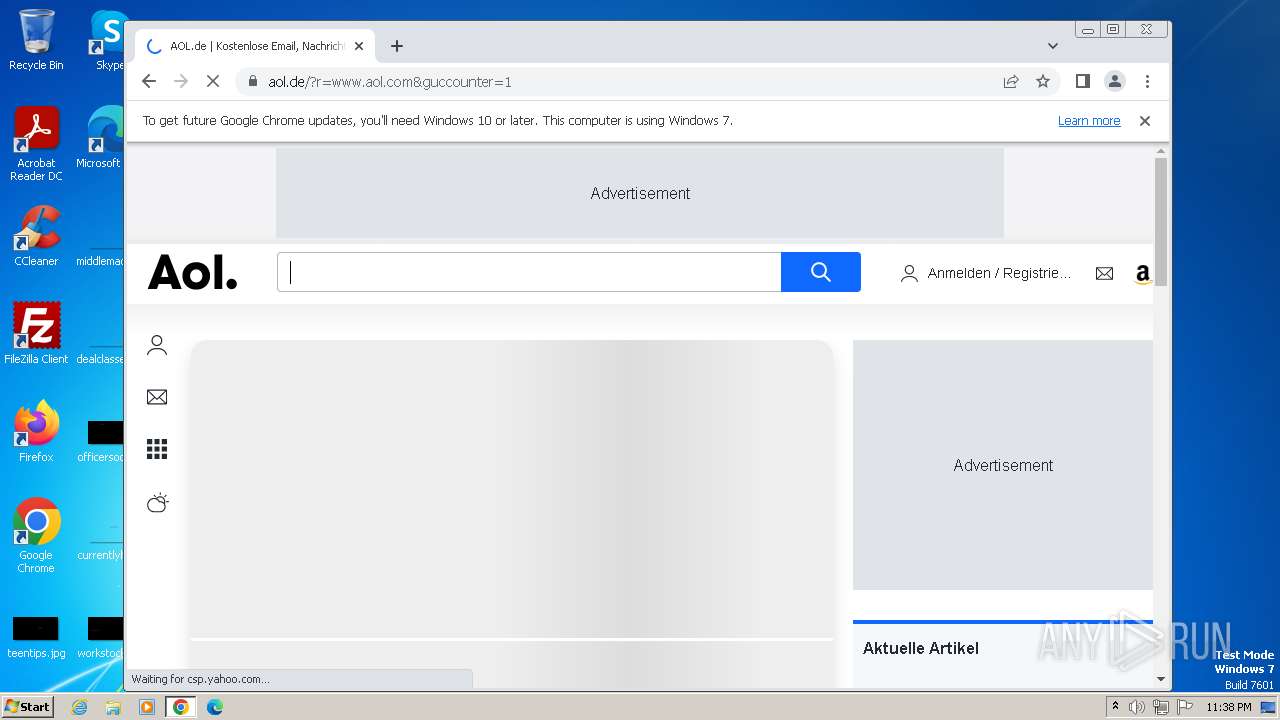1280x720 pixels.
Task: Open the mail icon in AOL header
Action: (1104, 273)
